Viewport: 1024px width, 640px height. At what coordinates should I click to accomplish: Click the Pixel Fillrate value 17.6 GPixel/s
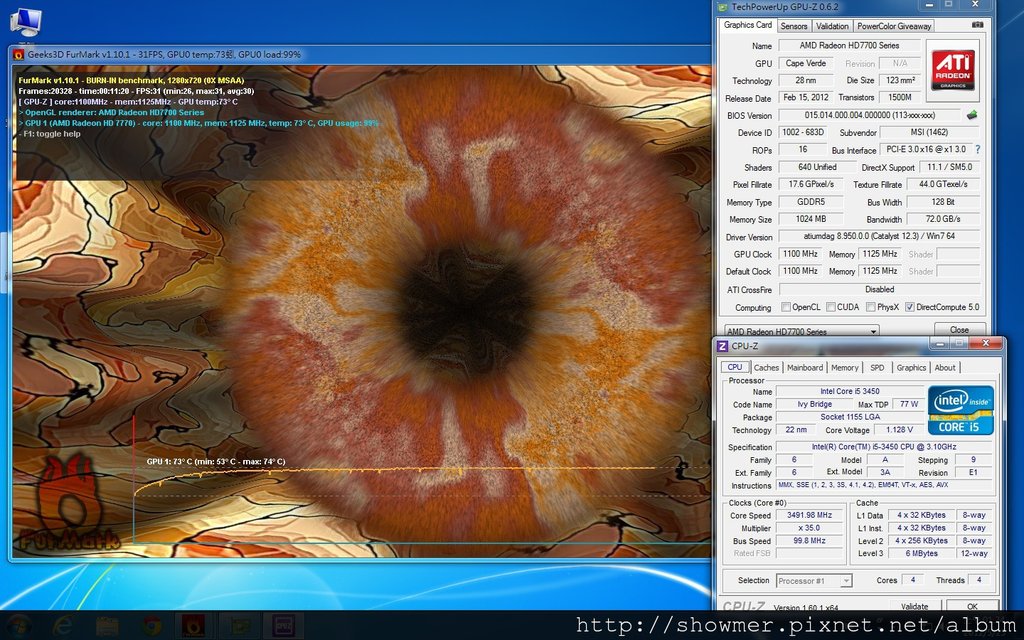click(810, 184)
